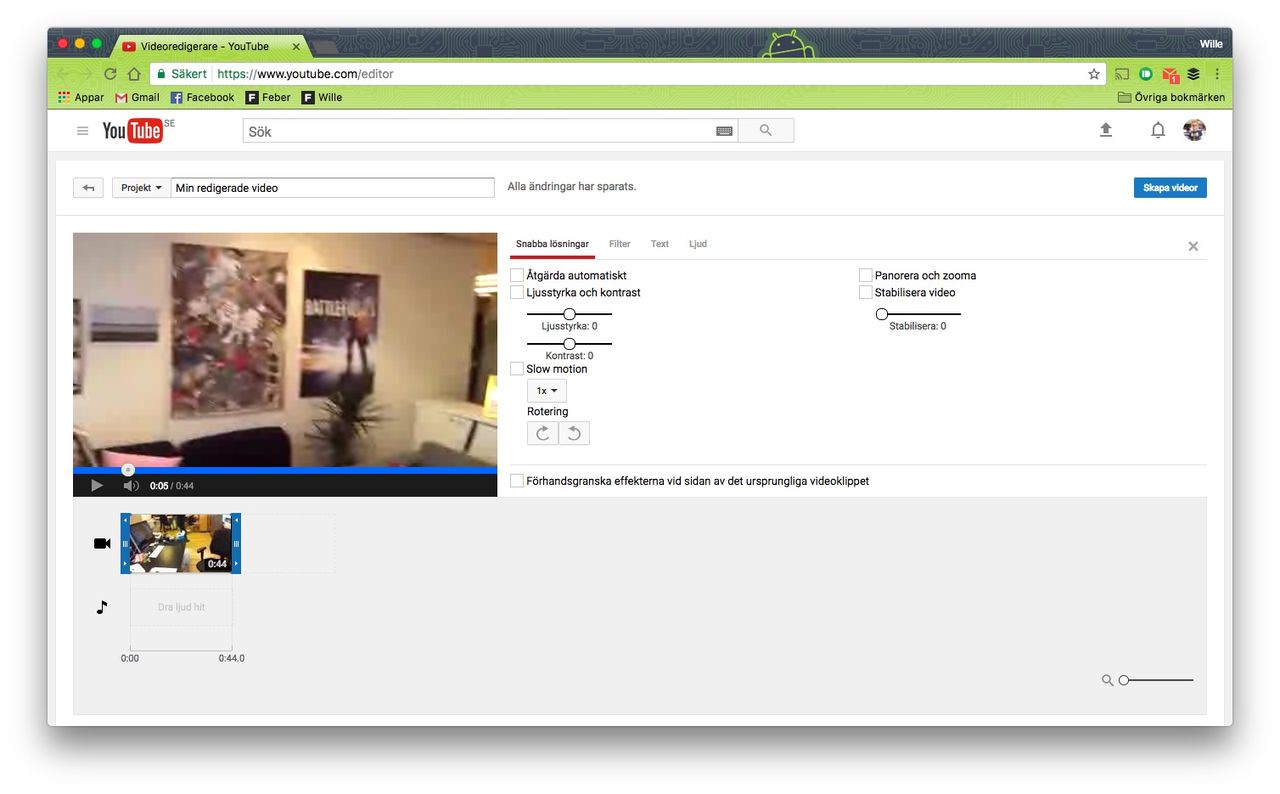Open the 1x speed dropdown
This screenshot has width=1280, height=794.
546,390
